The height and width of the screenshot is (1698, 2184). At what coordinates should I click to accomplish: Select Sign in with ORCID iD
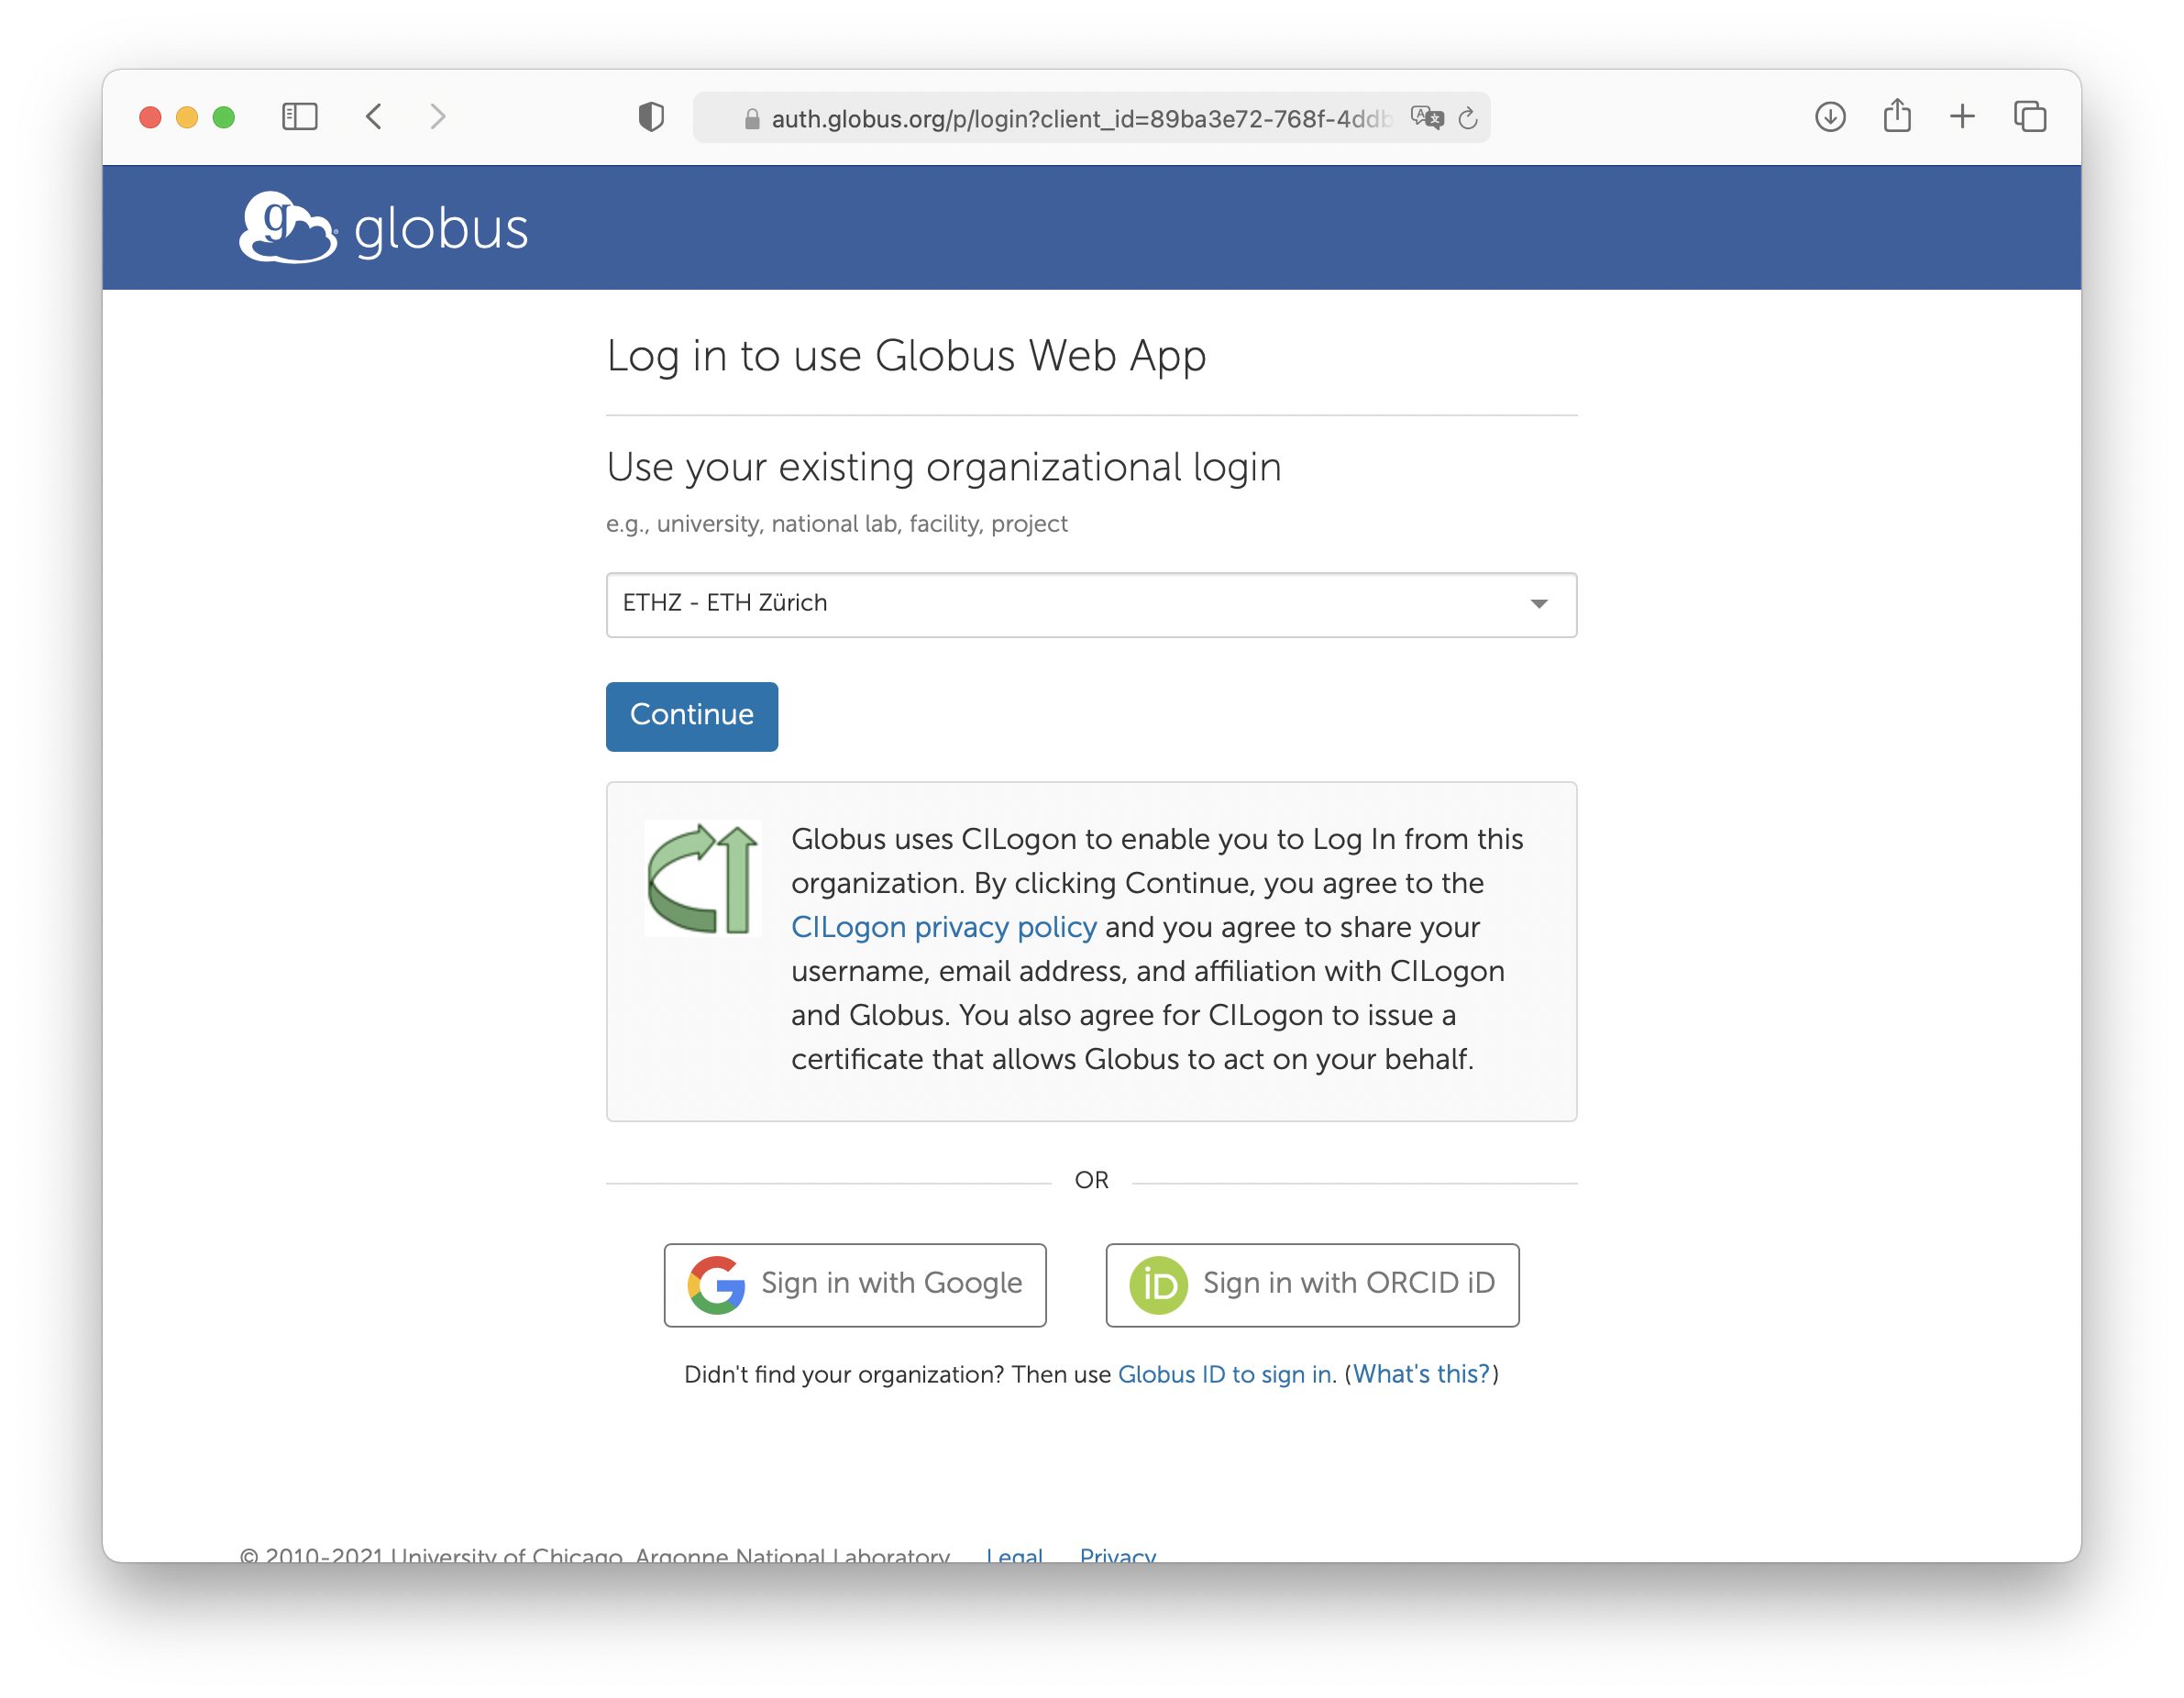click(x=1311, y=1284)
